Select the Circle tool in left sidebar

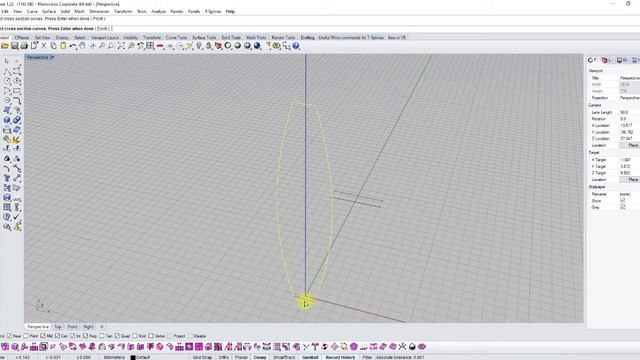pos(7,81)
